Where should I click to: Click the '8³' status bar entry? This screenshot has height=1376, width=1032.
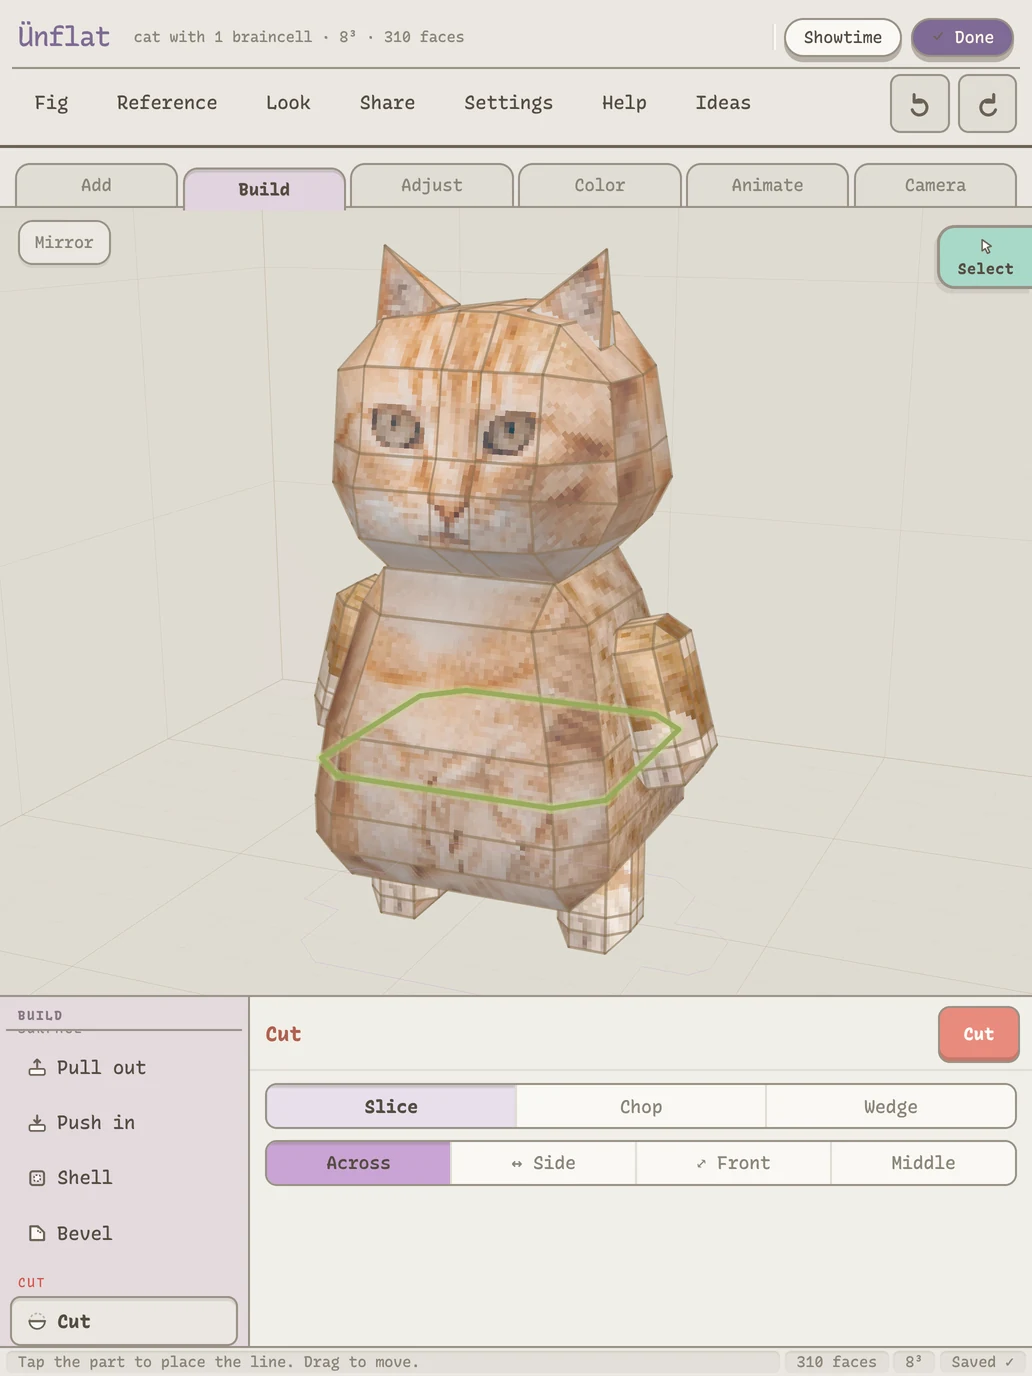point(913,1362)
